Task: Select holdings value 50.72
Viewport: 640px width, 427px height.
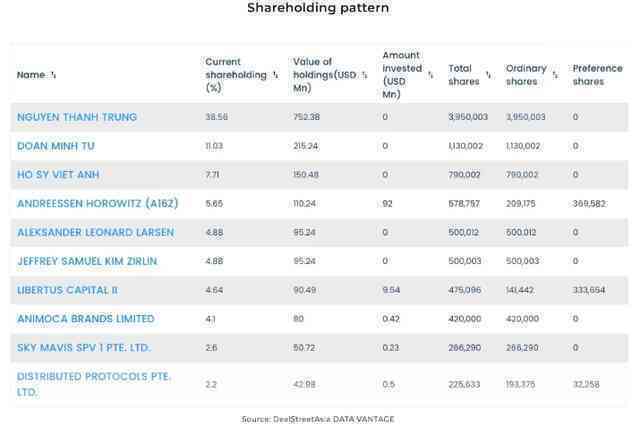Action: point(304,348)
